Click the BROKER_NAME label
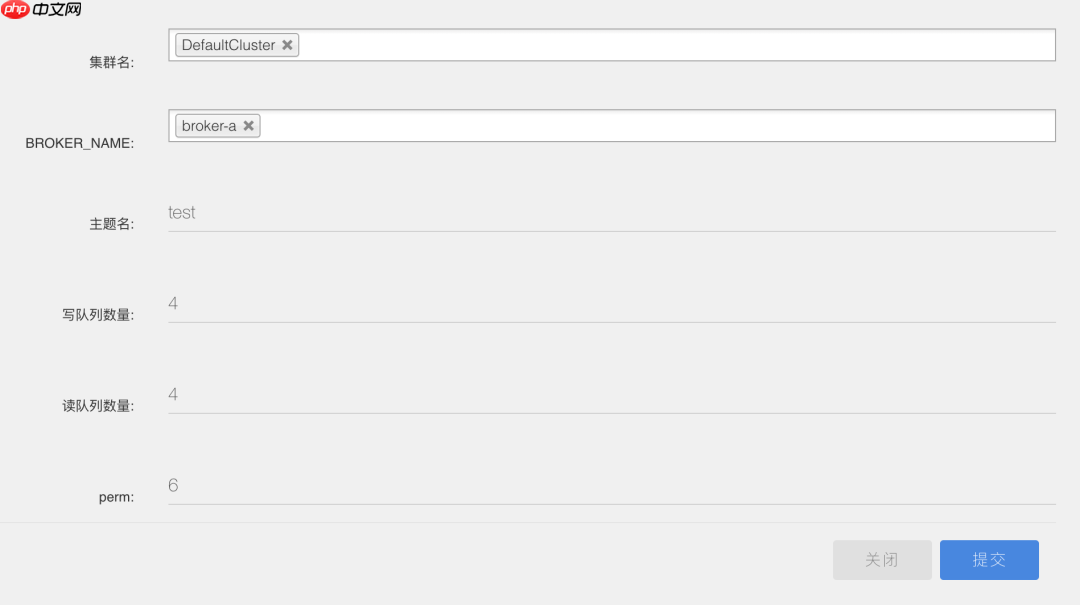Viewport: 1080px width, 605px height. (x=79, y=143)
